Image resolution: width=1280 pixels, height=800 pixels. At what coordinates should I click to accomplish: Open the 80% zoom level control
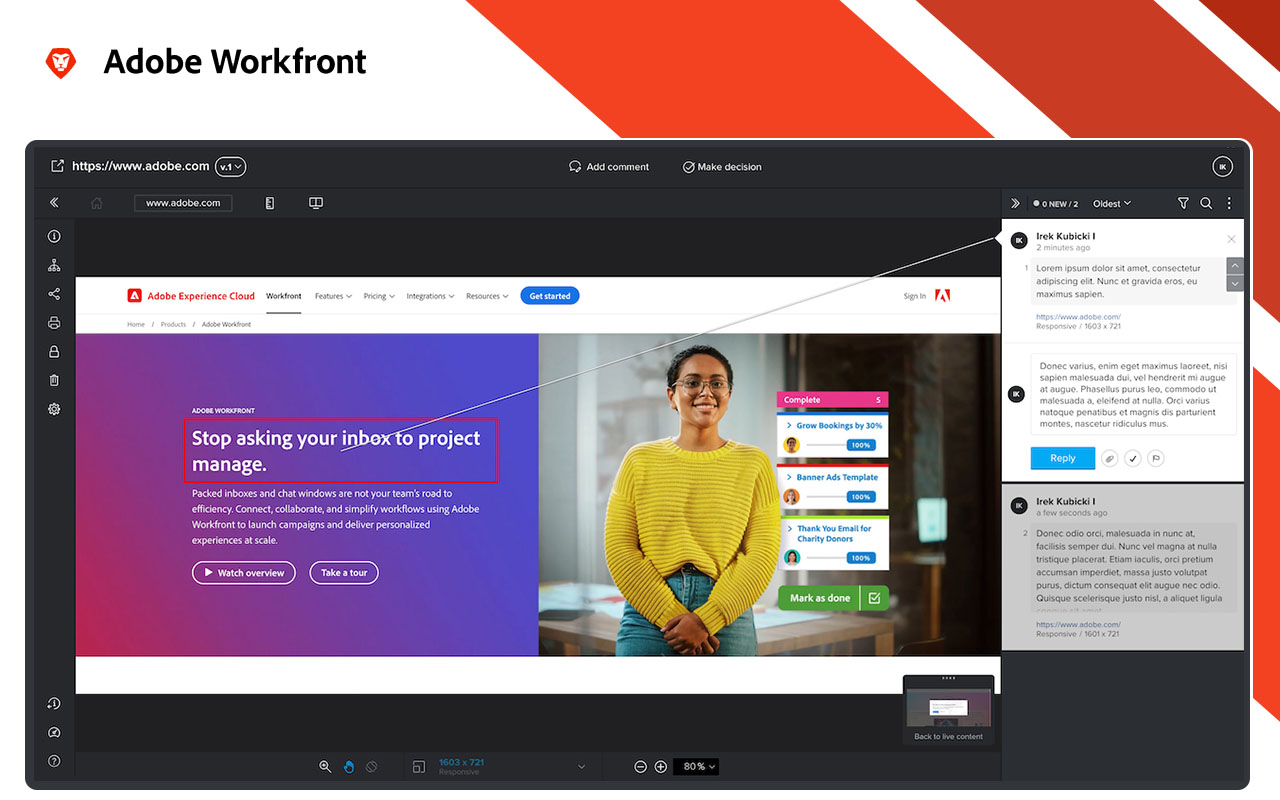point(695,766)
